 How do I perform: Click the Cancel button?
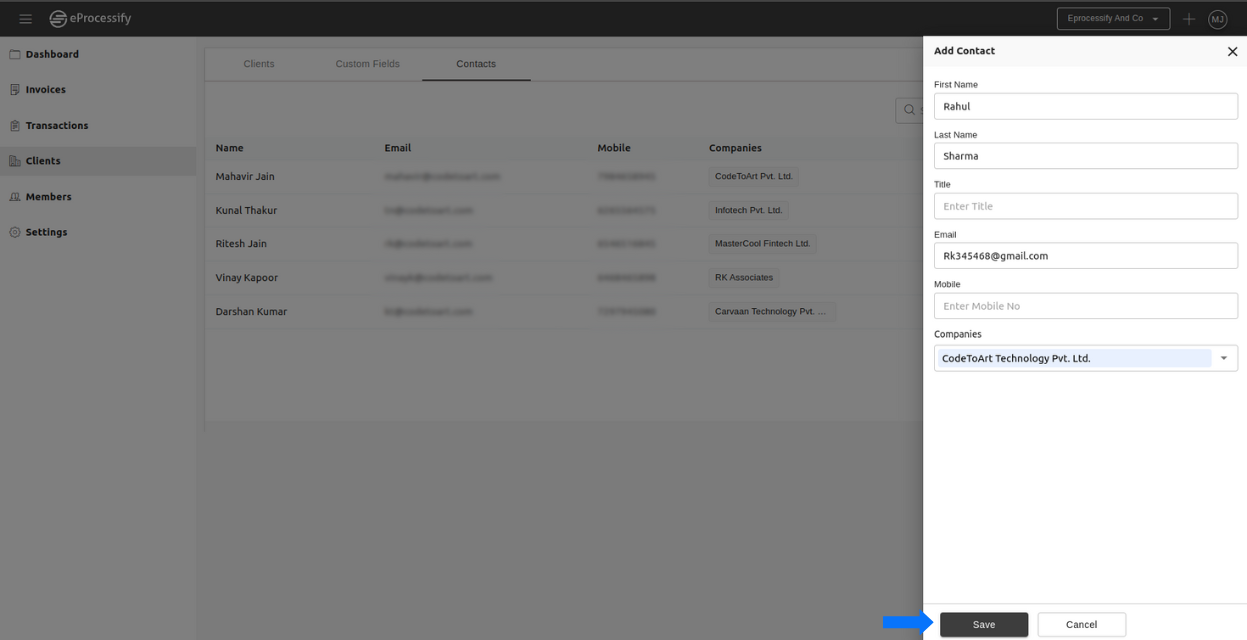[x=1081, y=625]
